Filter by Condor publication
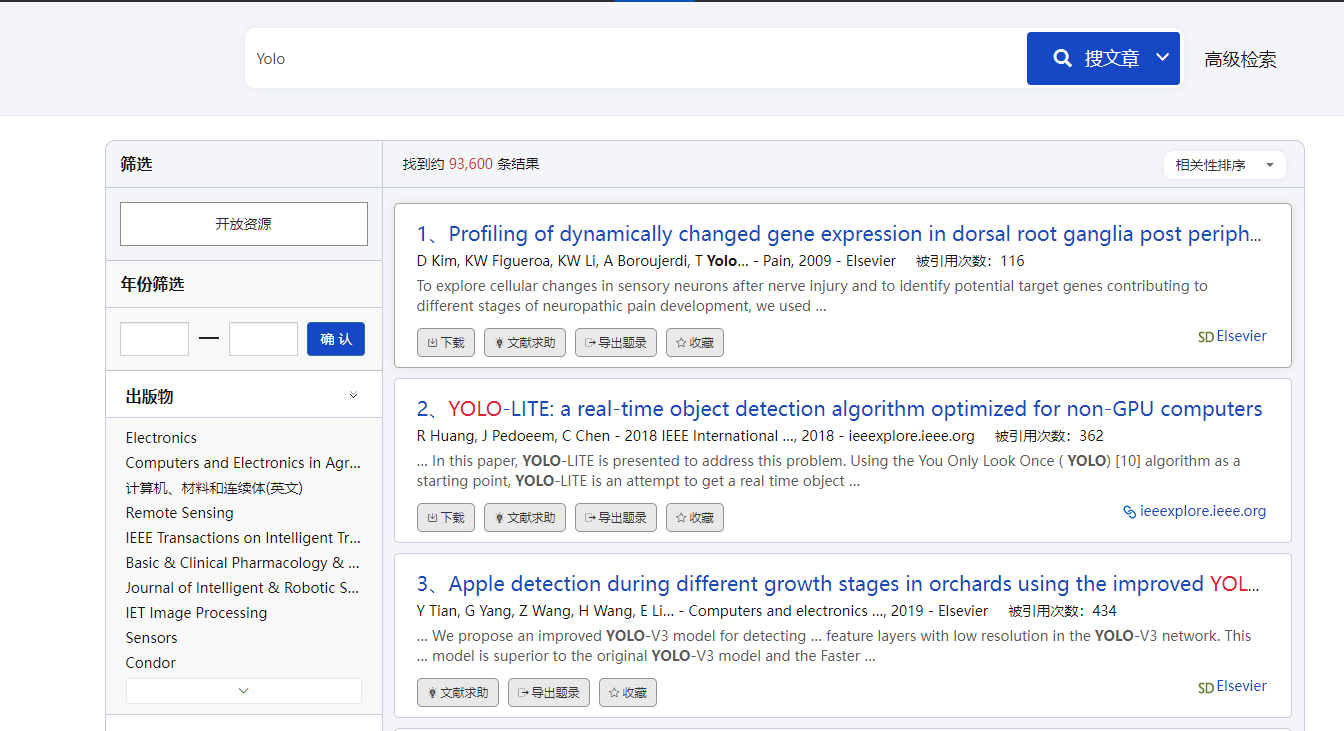 pos(150,663)
